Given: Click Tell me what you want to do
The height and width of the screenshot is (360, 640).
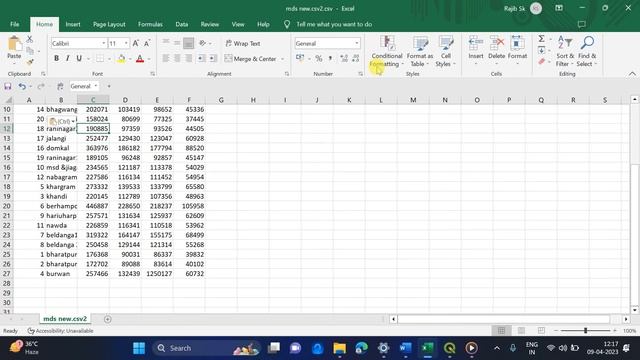Looking at the screenshot, I should pyautogui.click(x=334, y=24).
